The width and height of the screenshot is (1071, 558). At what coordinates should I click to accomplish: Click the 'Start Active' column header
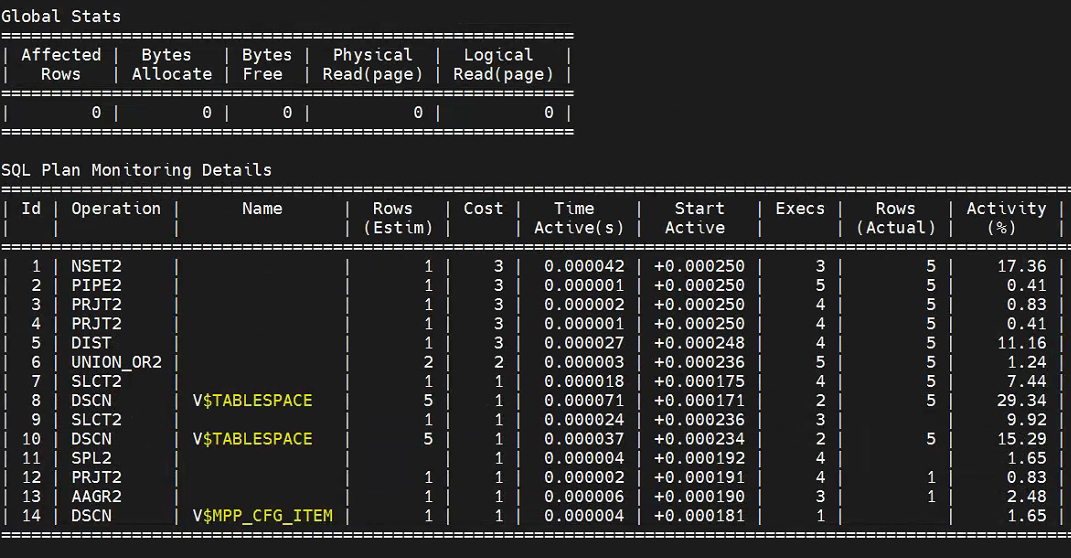699,218
